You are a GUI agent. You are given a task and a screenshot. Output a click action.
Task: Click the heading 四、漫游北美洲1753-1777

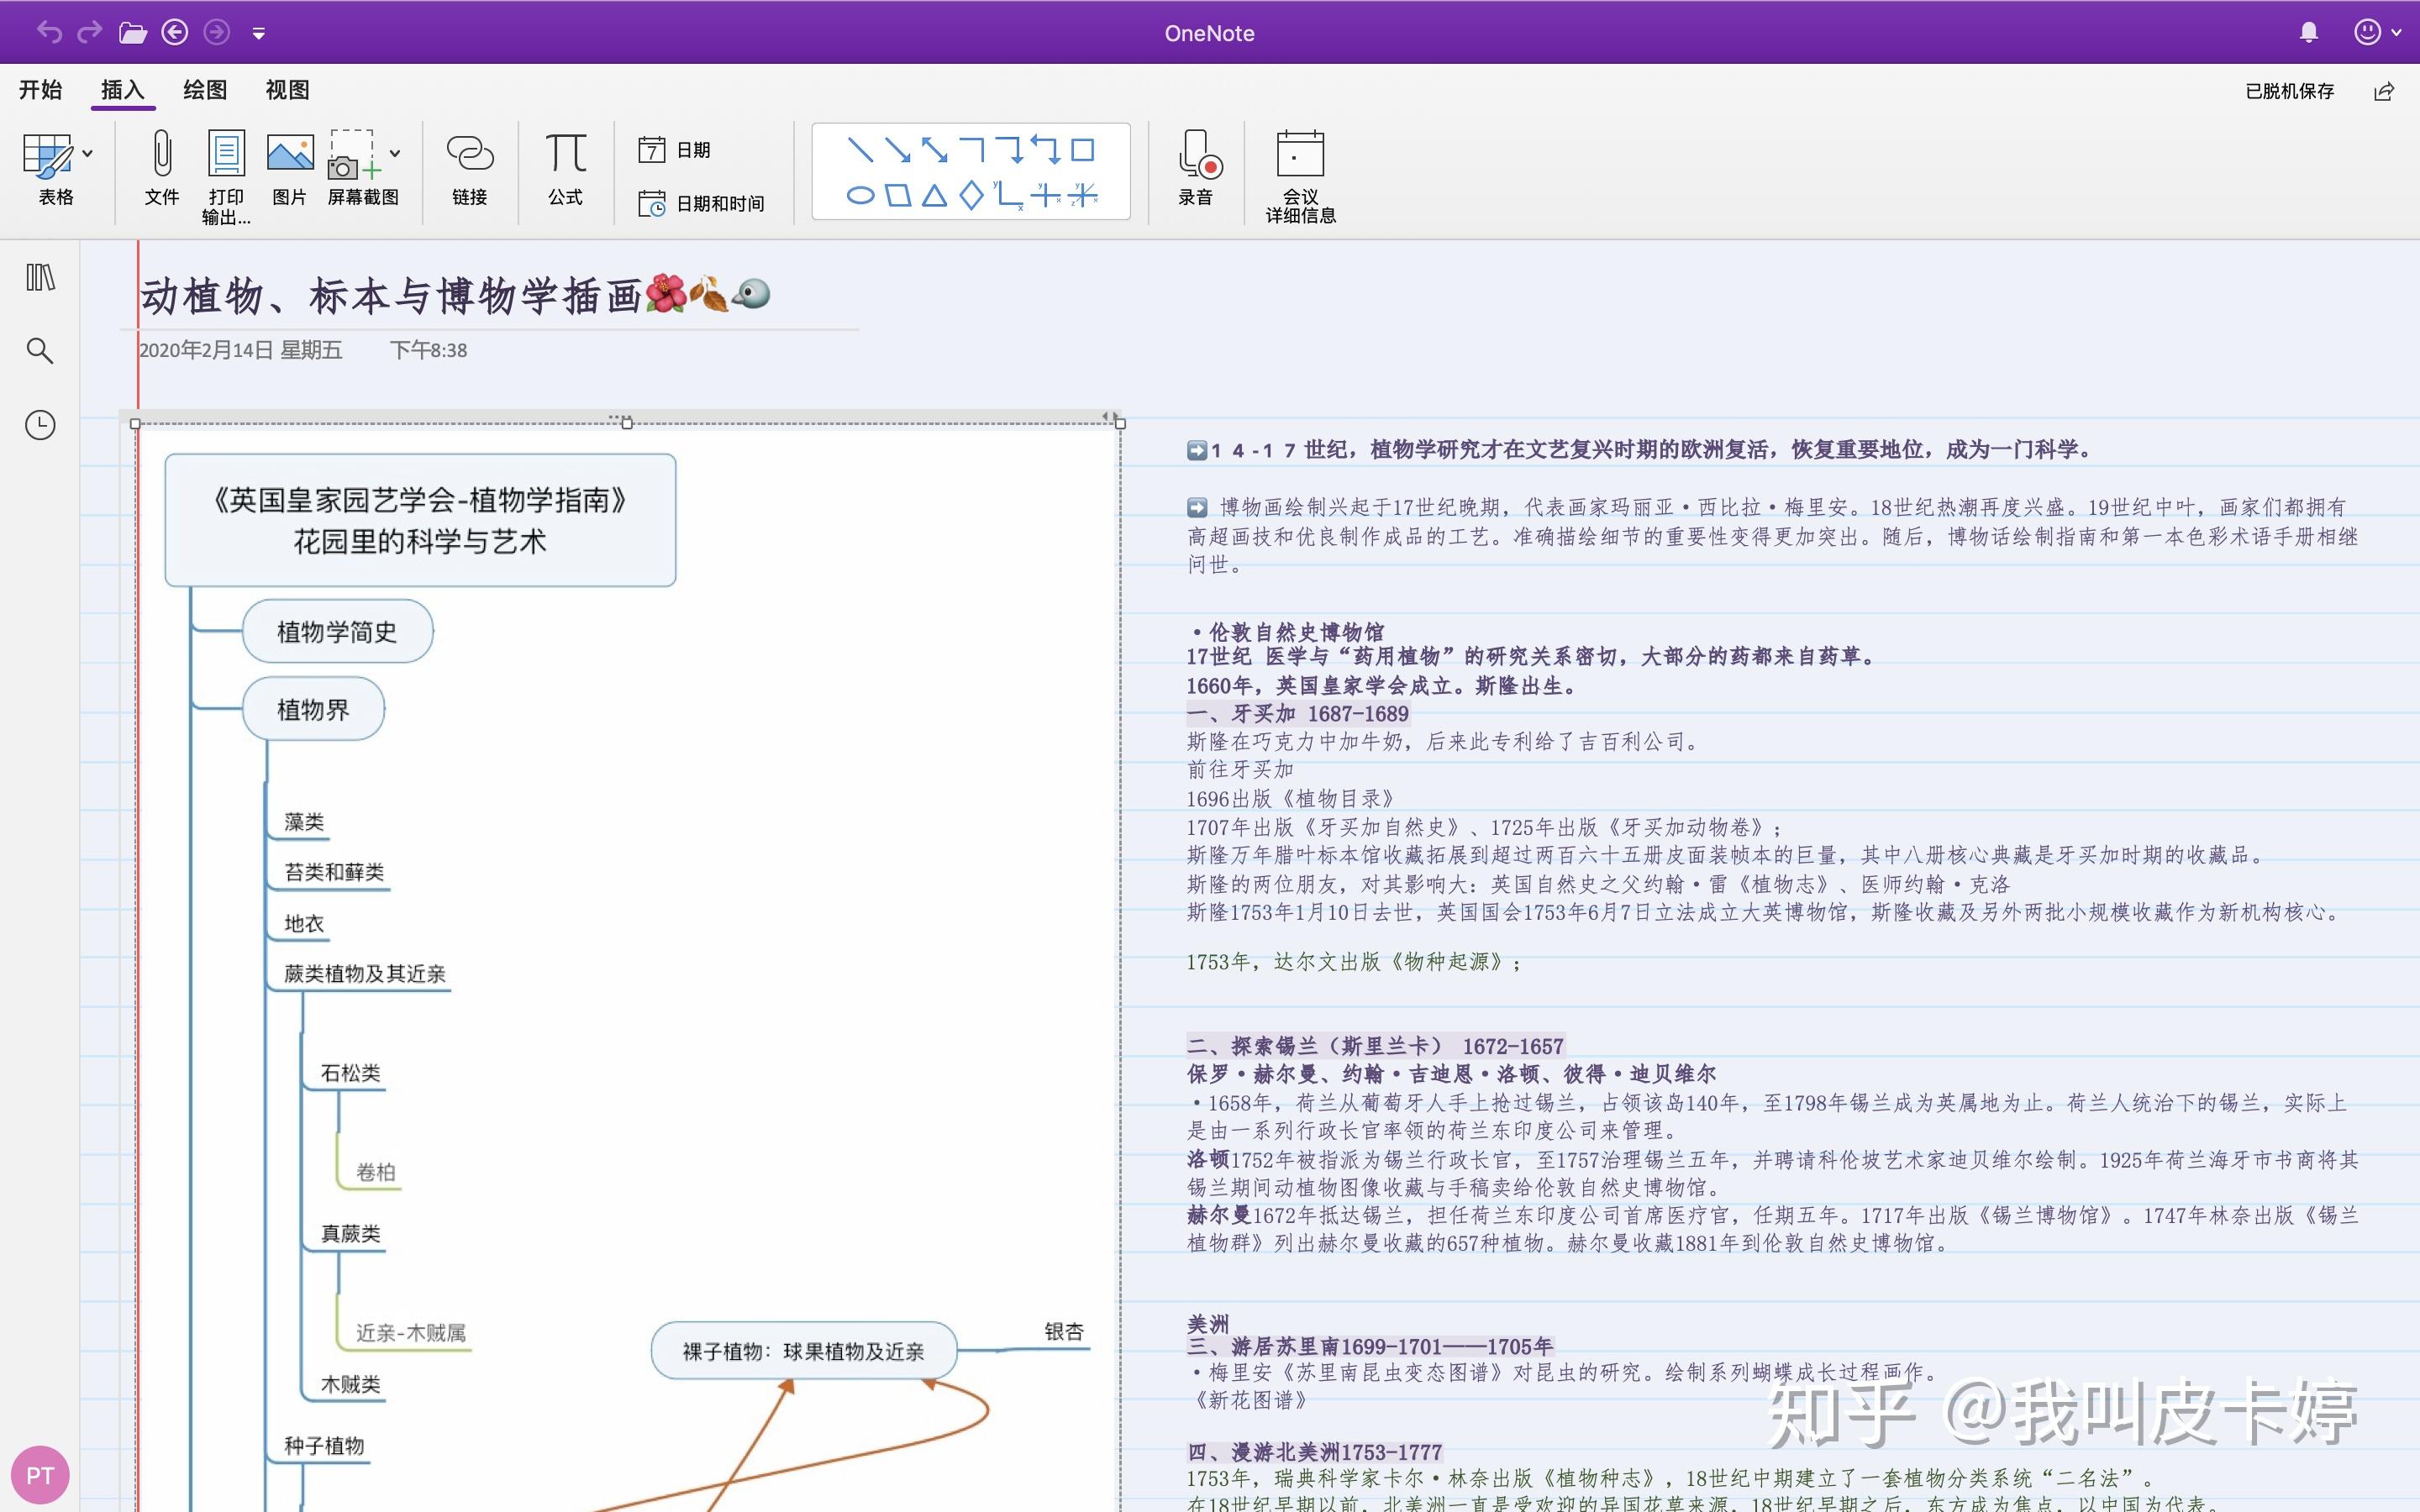[x=1314, y=1452]
